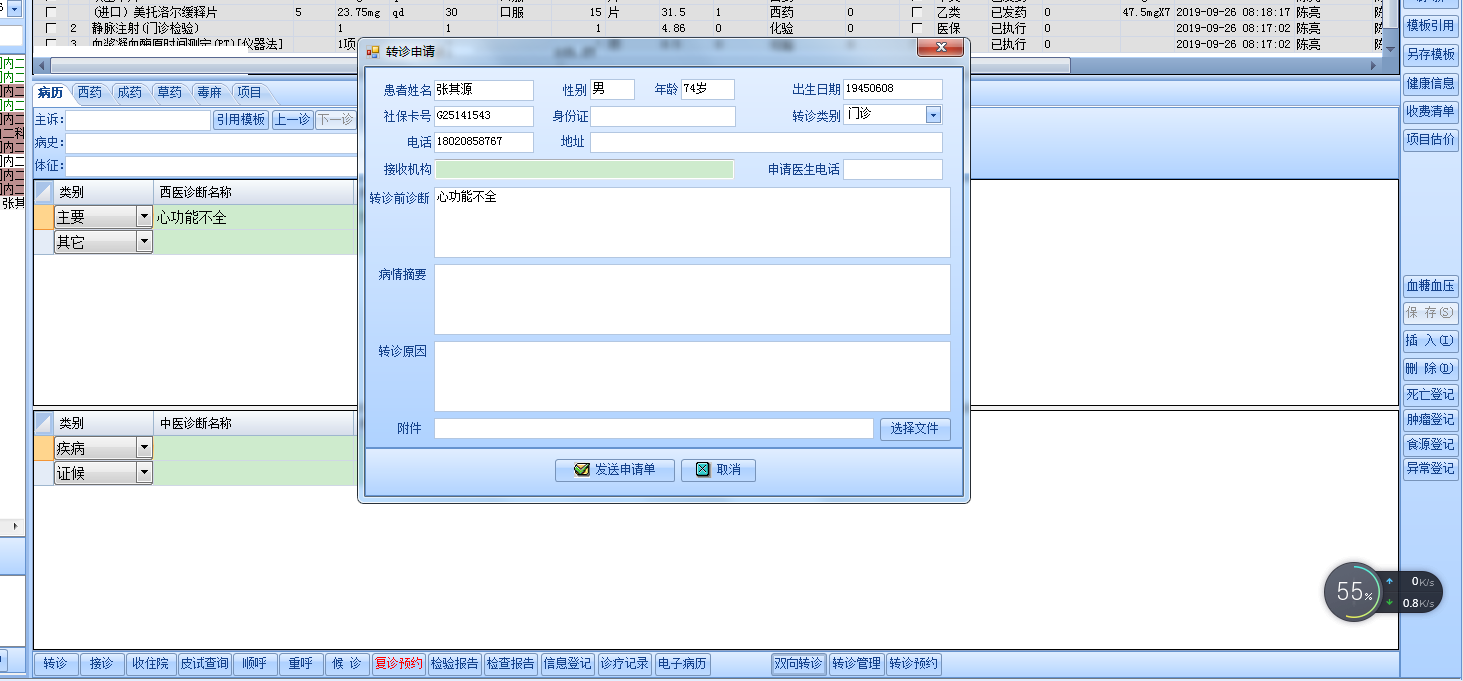Click the 插入(I) button
1463x681 pixels.
[1430, 341]
